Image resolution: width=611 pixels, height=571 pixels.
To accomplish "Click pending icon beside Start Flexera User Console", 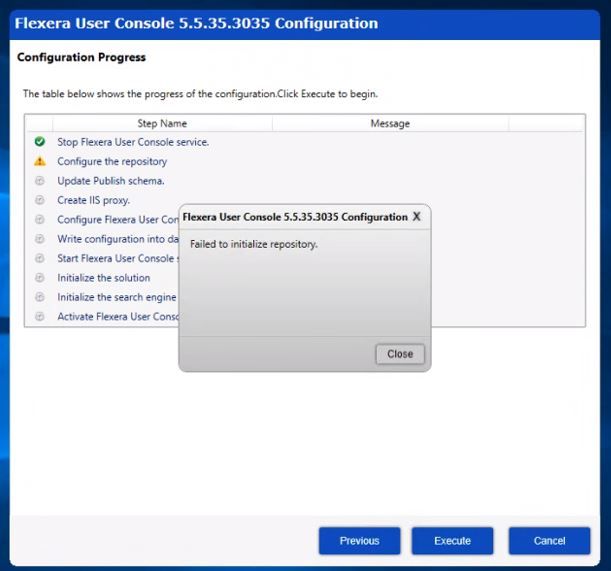I will click(x=40, y=258).
